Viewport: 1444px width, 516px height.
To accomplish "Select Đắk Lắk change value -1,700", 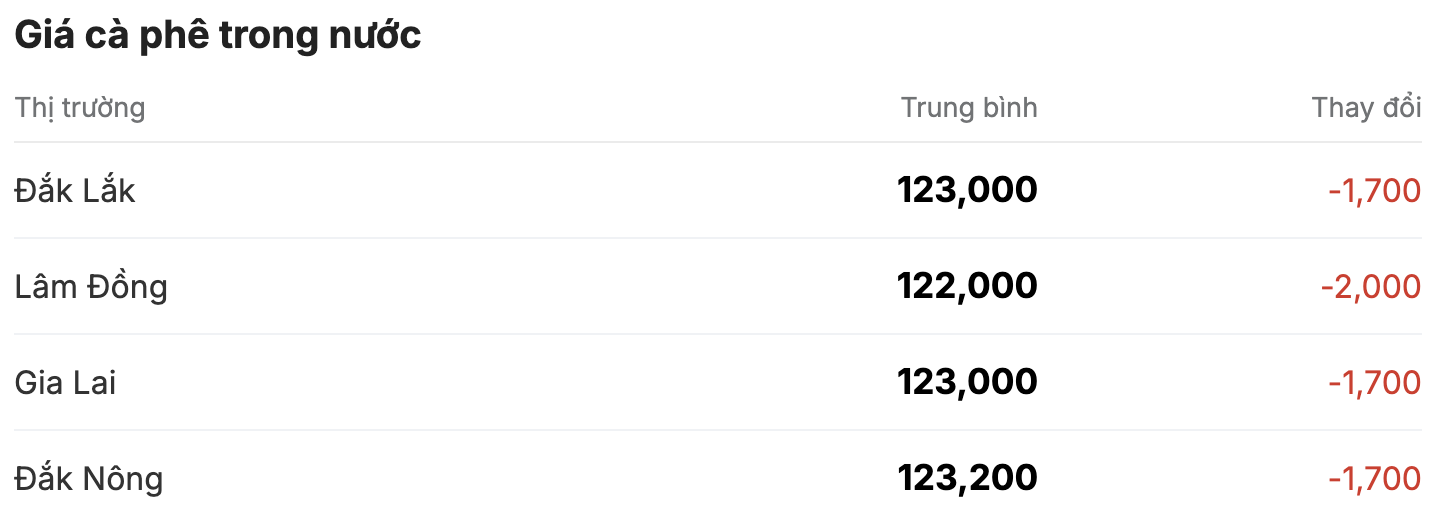I will tap(1374, 190).
